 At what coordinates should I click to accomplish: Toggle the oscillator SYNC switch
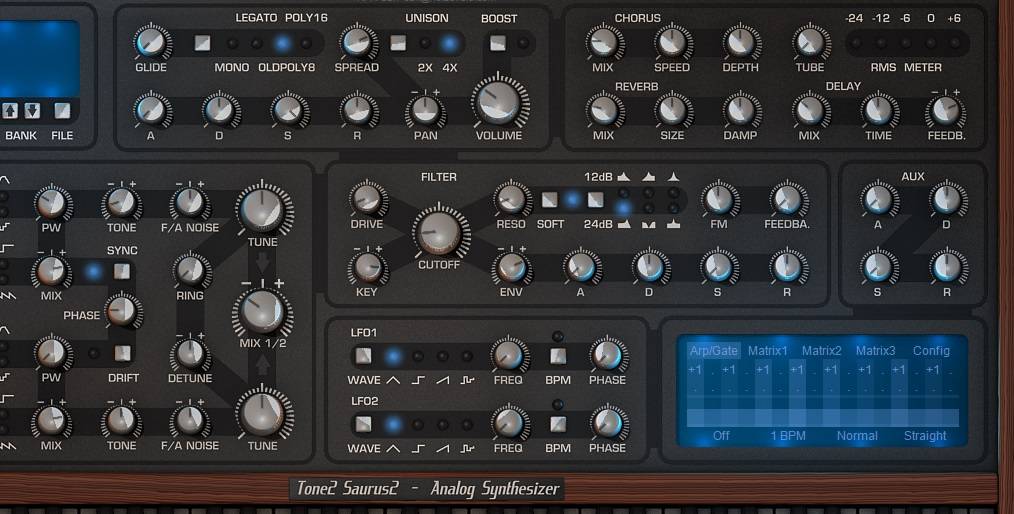[122, 271]
